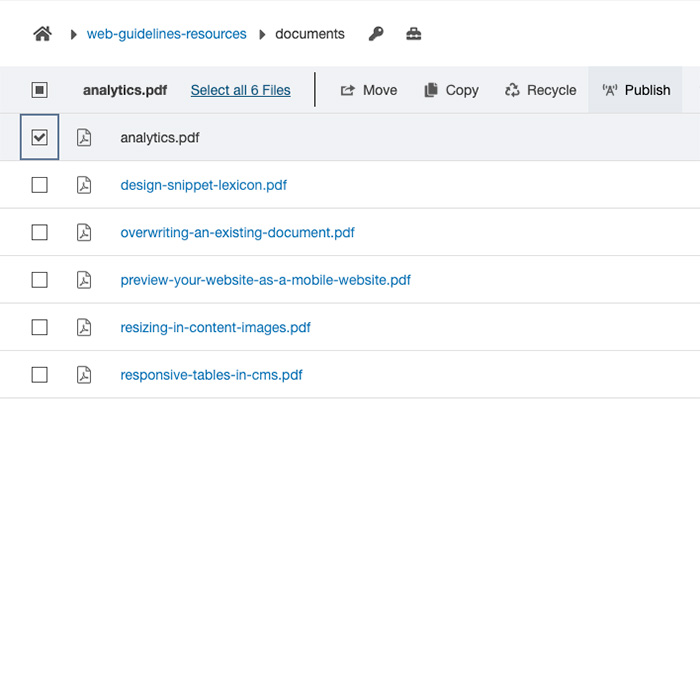Viewport: 700px width, 700px height.
Task: Open web-guidelines-resources breadcrumb link
Action: 166,34
